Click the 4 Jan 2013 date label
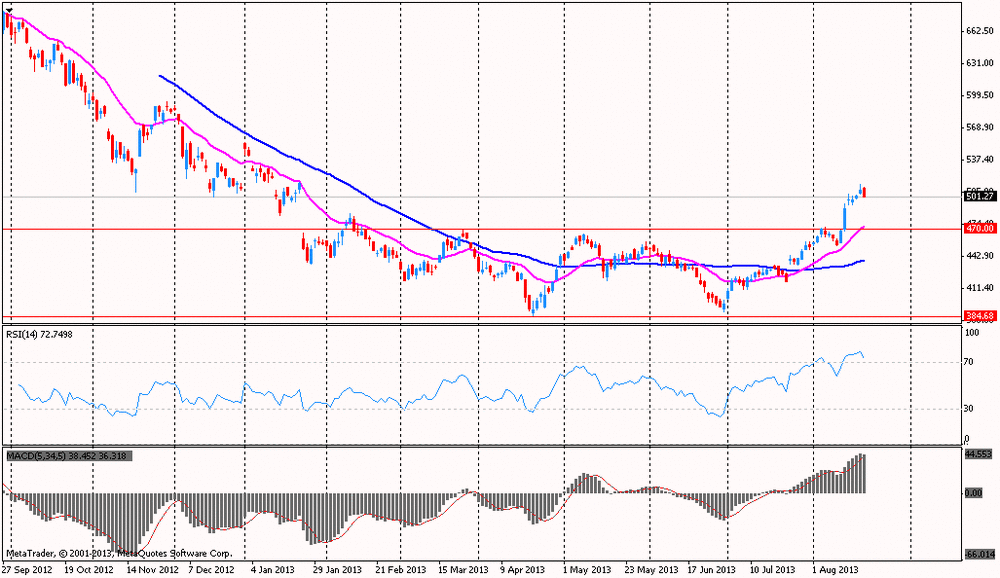This screenshot has height=578, width=1000. [272, 569]
